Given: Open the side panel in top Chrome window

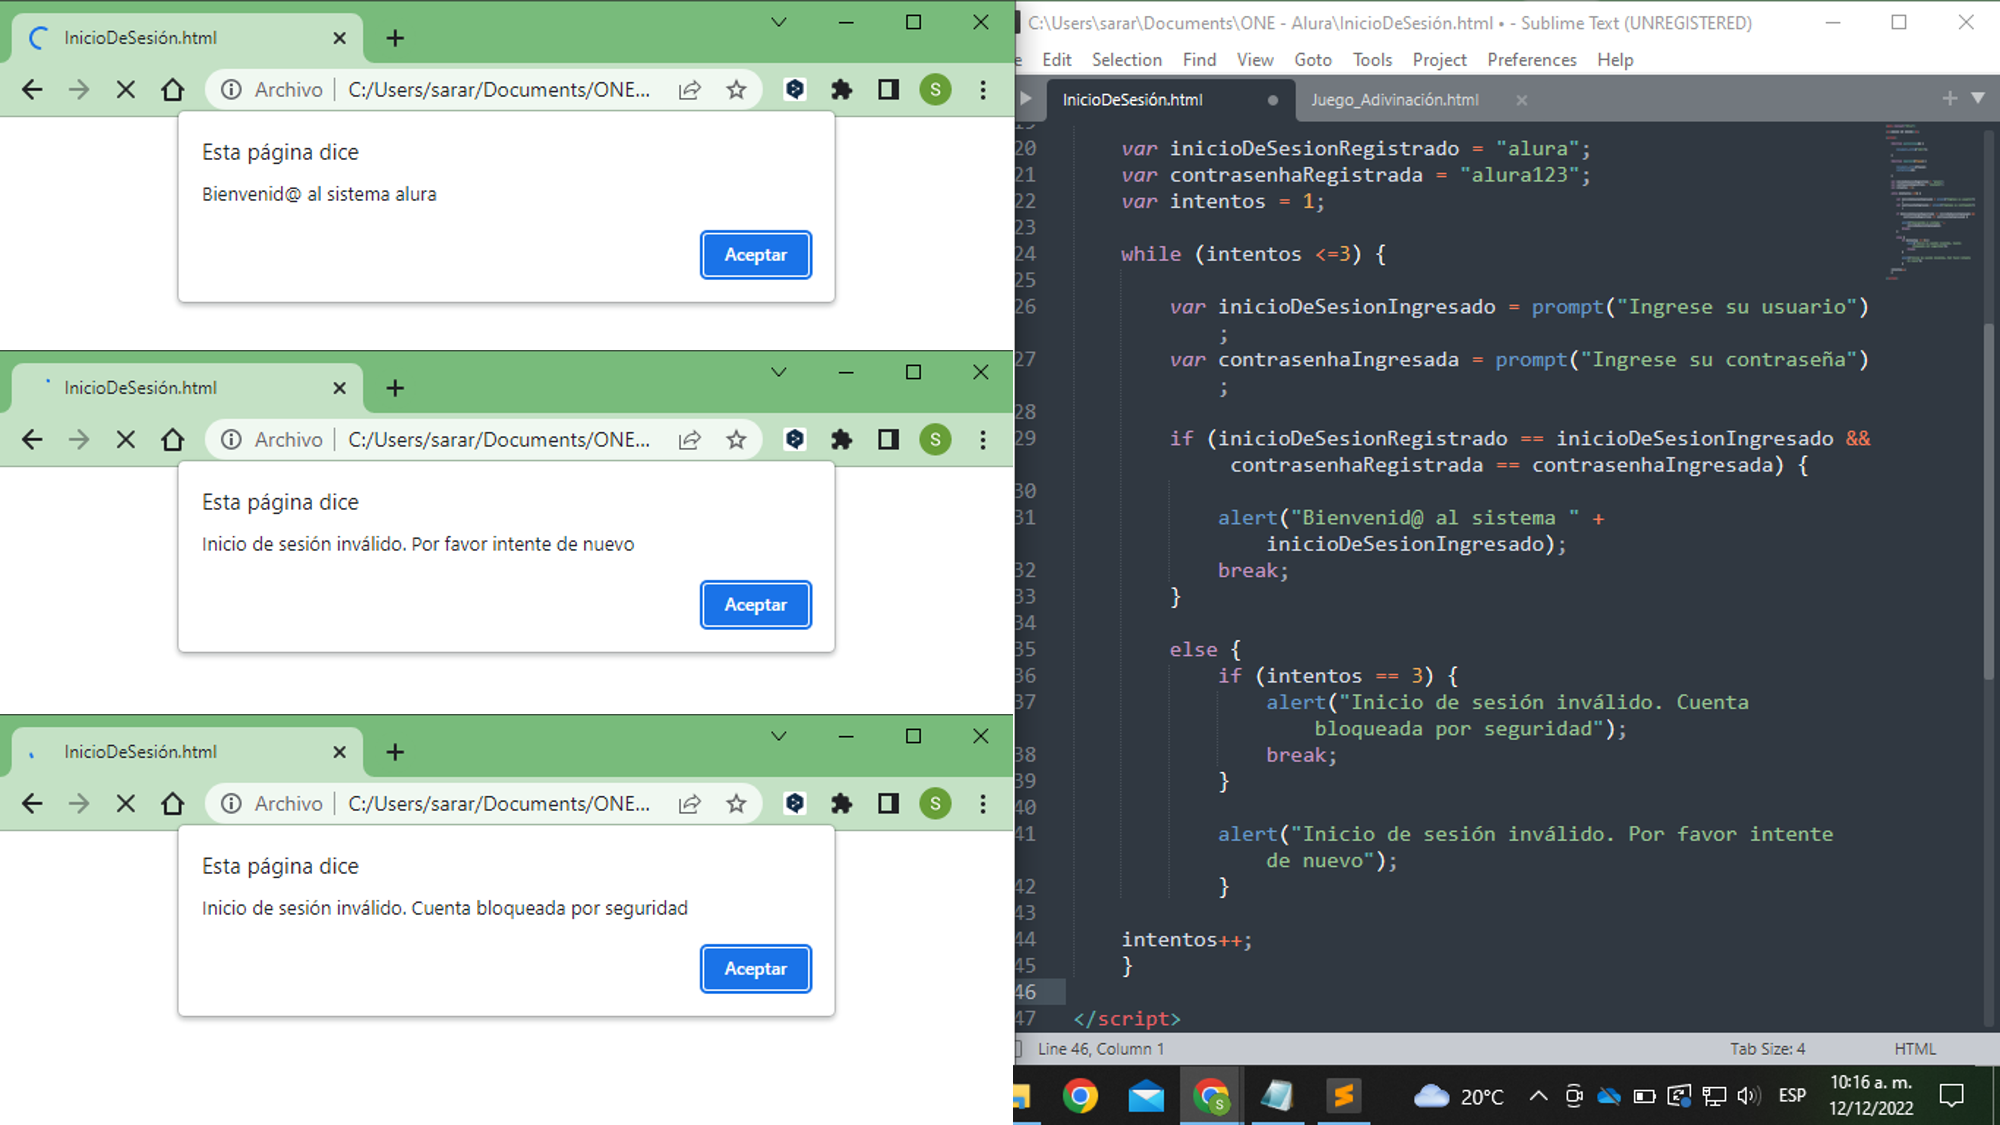Looking at the screenshot, I should (x=888, y=90).
